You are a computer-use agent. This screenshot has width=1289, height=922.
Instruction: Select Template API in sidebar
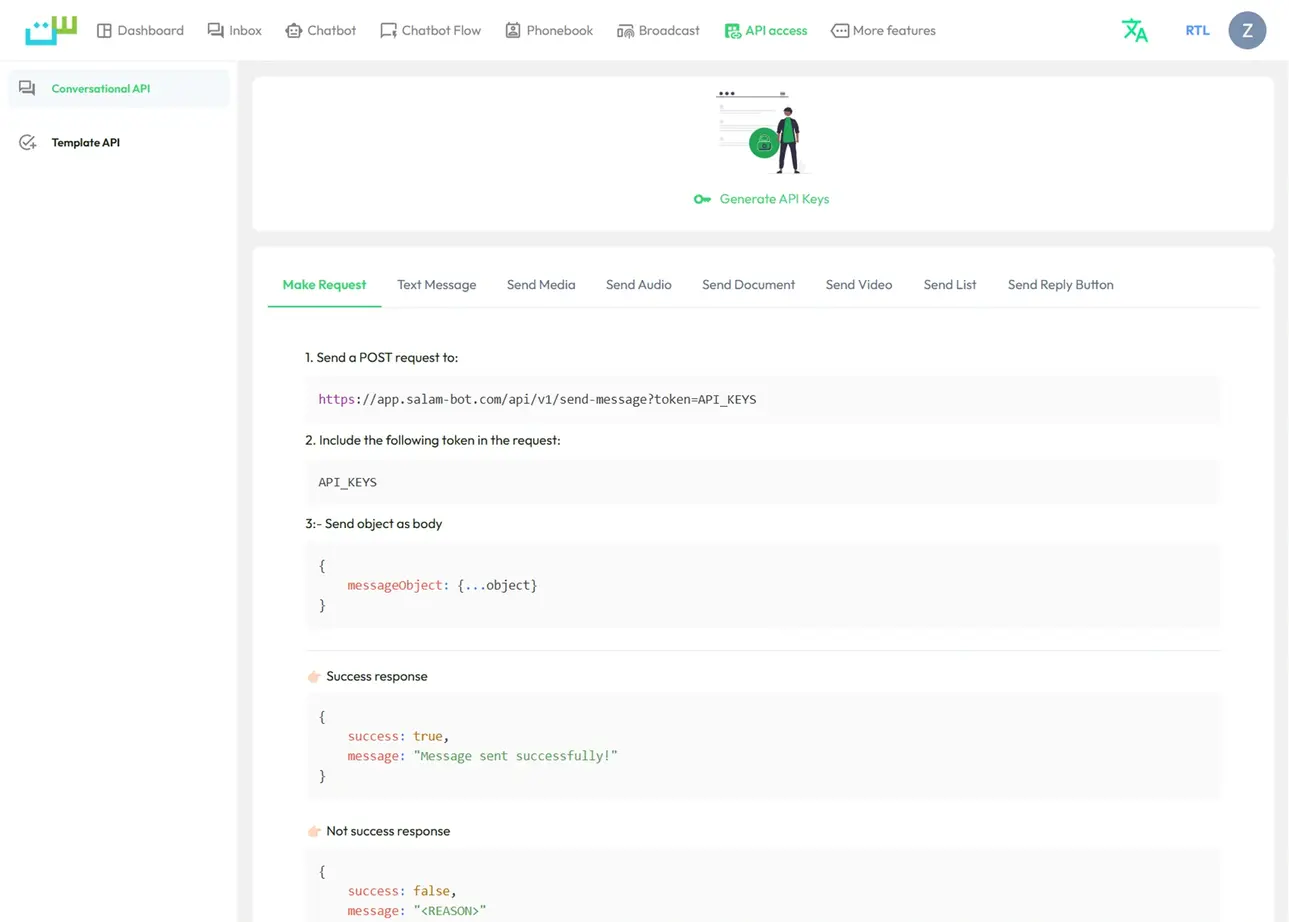[x=119, y=142]
